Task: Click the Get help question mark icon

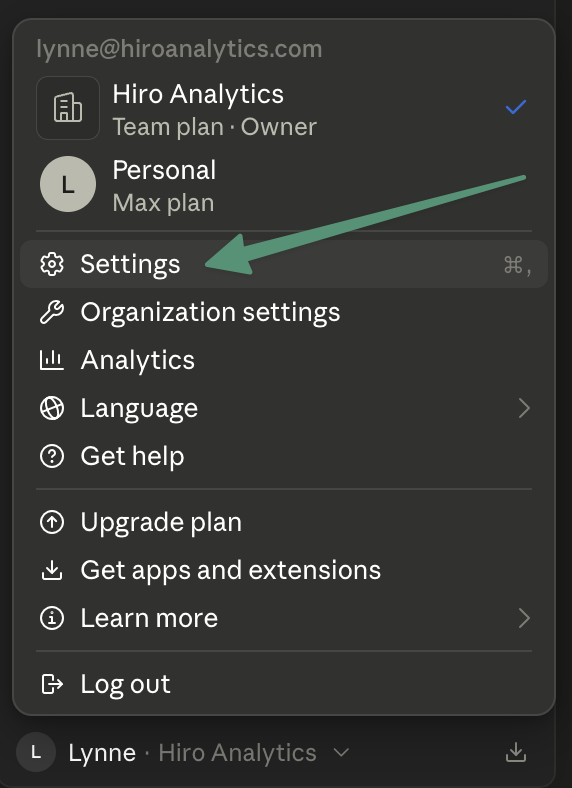Action: point(52,456)
